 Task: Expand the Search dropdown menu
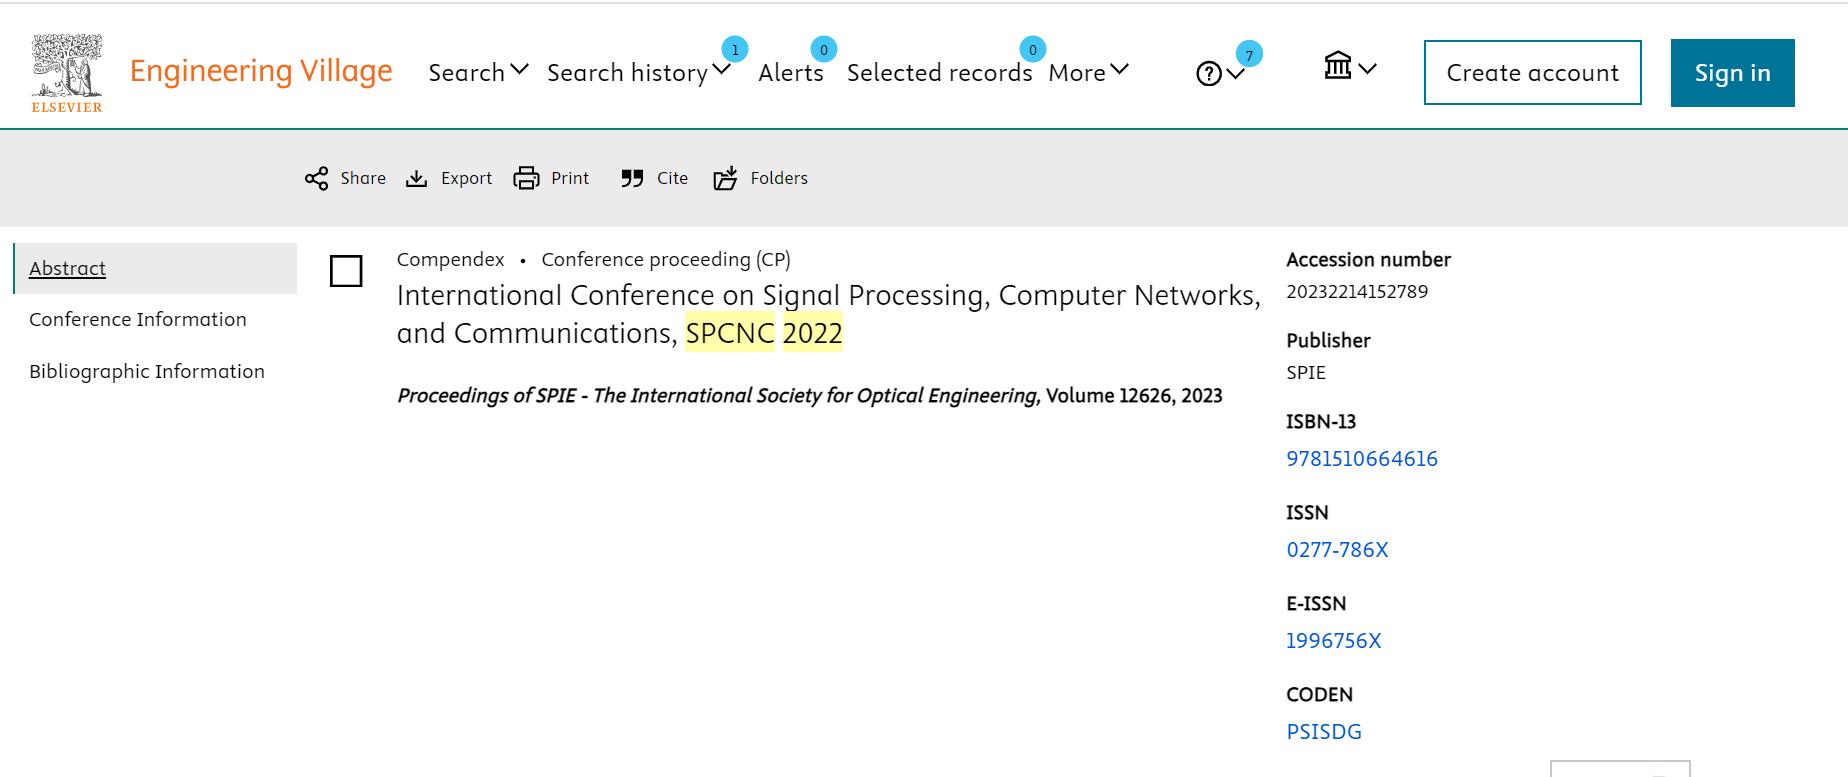478,72
